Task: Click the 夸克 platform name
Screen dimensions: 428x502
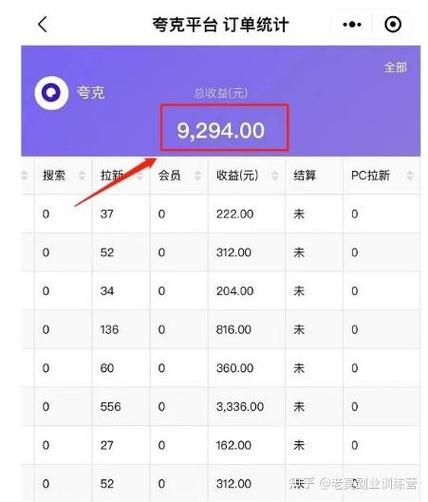Action: pyautogui.click(x=91, y=92)
